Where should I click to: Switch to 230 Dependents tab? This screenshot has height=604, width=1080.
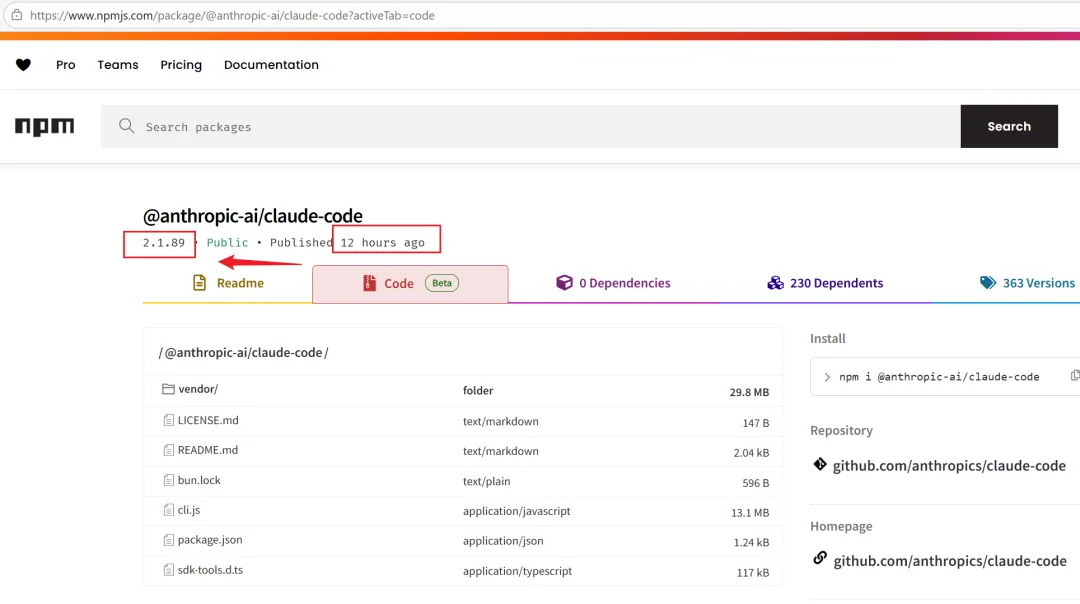tap(824, 283)
